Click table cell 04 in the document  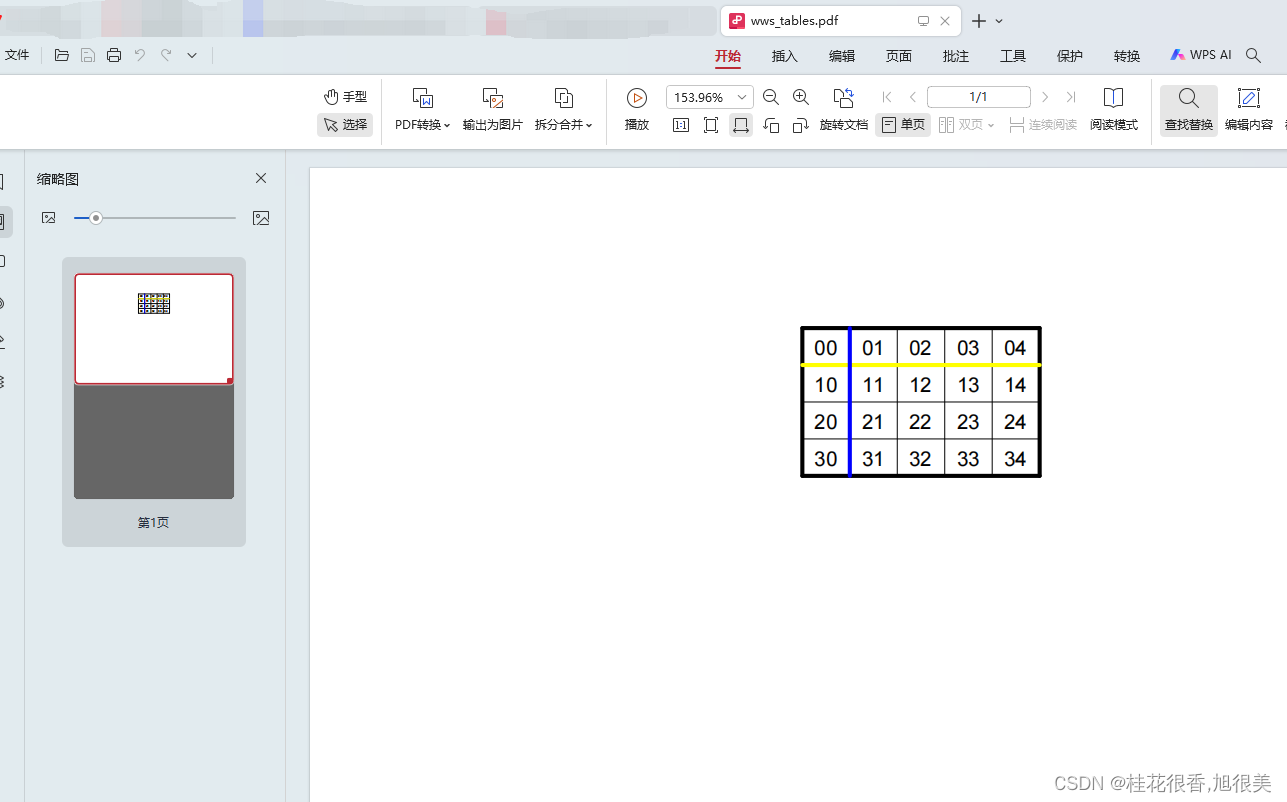[1015, 348]
